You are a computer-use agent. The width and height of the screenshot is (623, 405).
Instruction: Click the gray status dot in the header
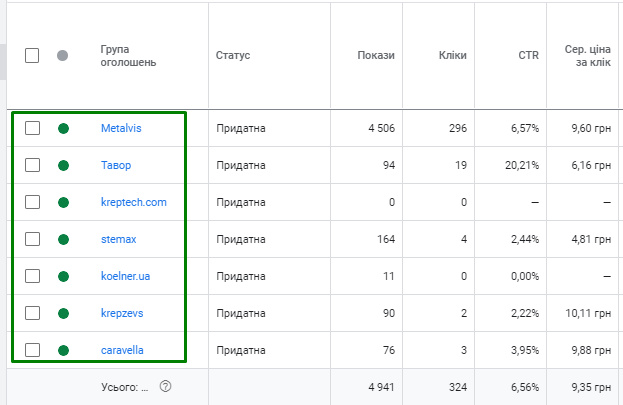(x=62, y=56)
